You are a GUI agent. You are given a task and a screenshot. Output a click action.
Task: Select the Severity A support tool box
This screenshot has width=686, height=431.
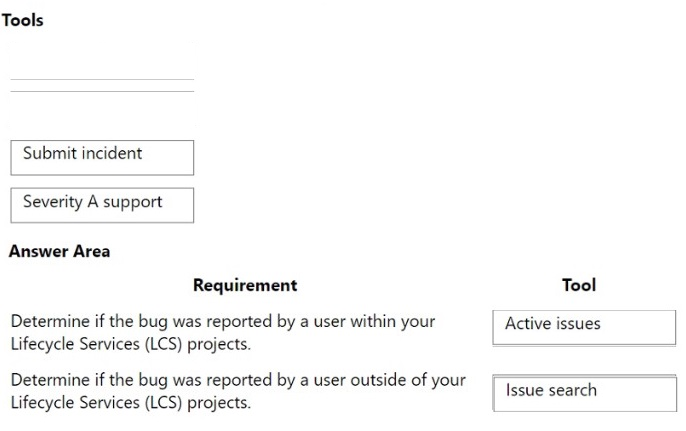point(102,205)
